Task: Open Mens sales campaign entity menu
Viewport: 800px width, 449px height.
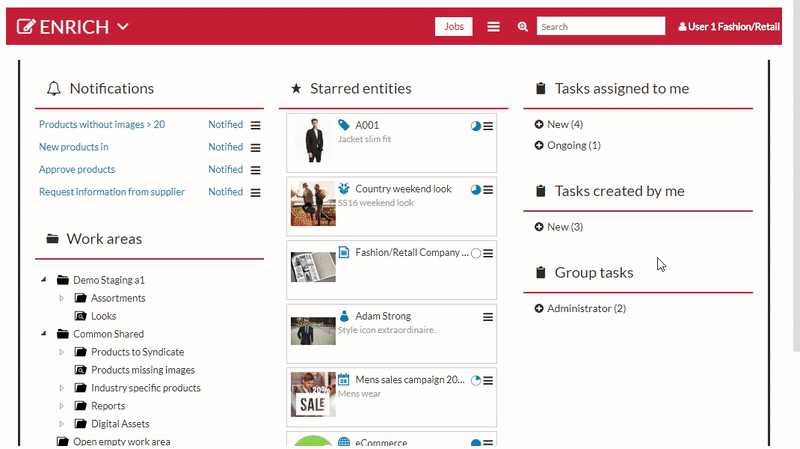Action: click(x=488, y=381)
